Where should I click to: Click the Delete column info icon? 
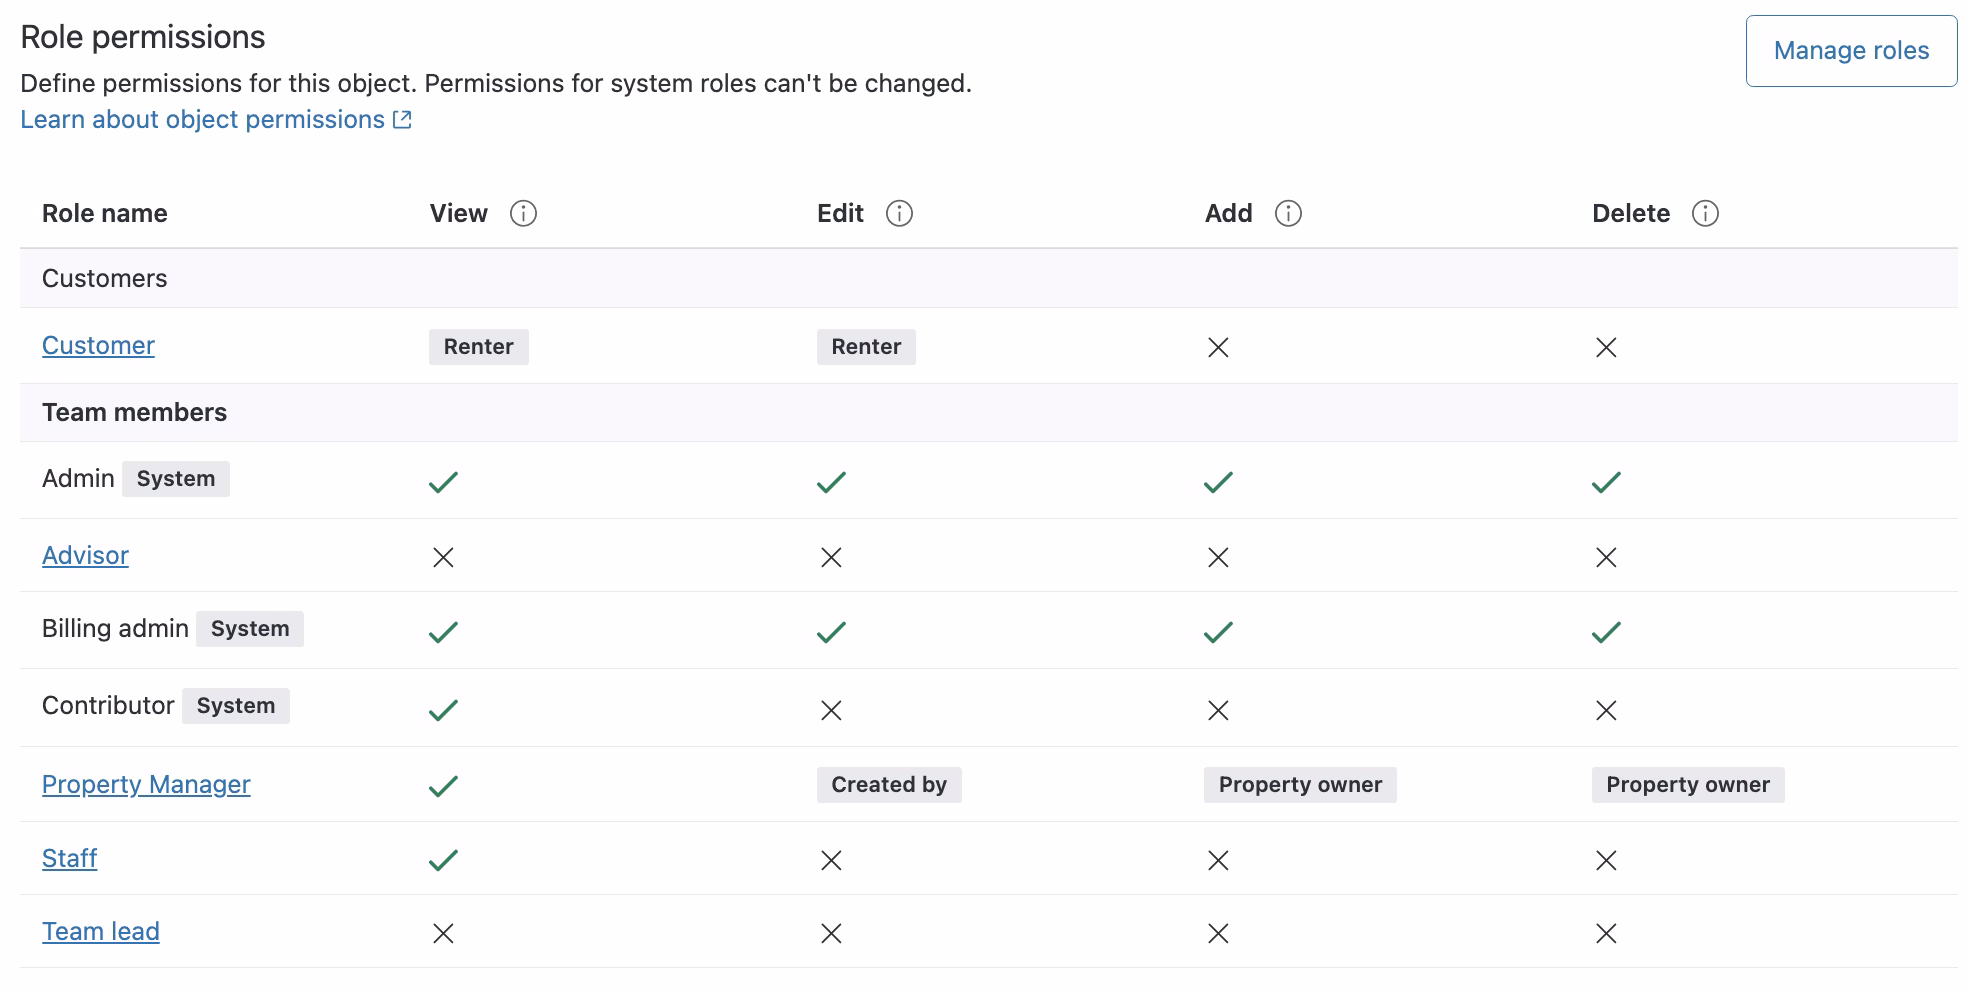coord(1705,213)
